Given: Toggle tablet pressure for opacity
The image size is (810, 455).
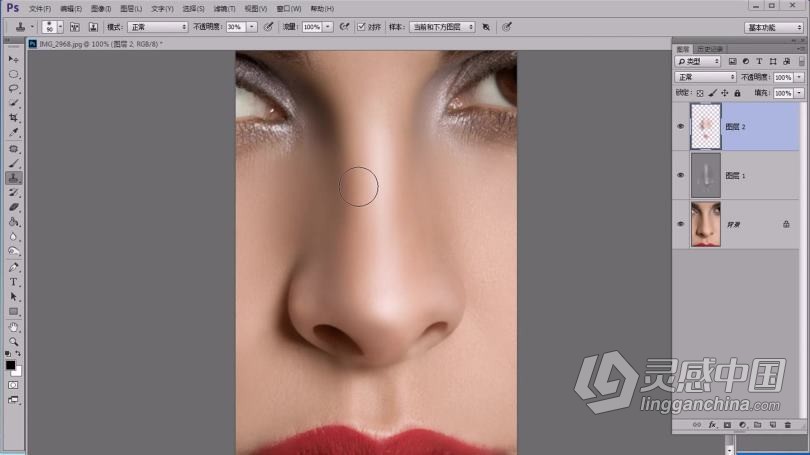Looking at the screenshot, I should tap(268, 27).
